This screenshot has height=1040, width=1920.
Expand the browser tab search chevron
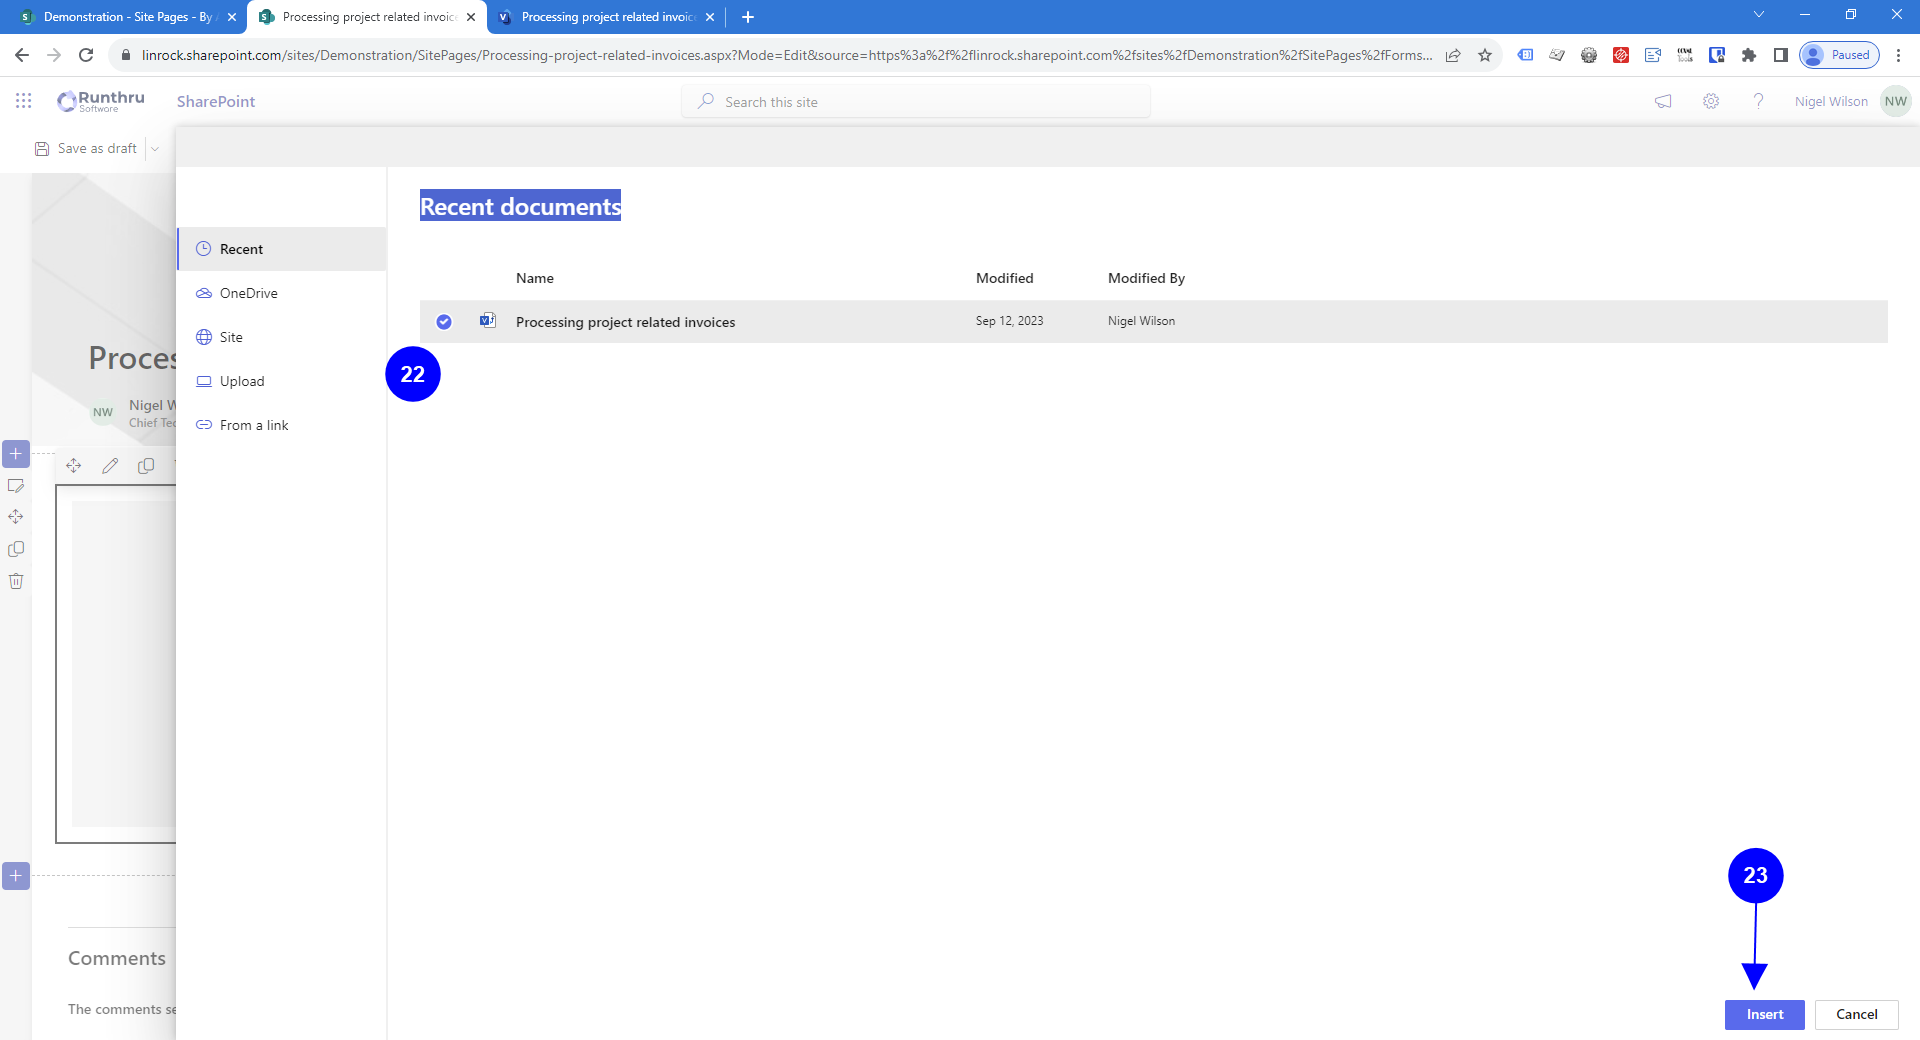click(x=1759, y=15)
